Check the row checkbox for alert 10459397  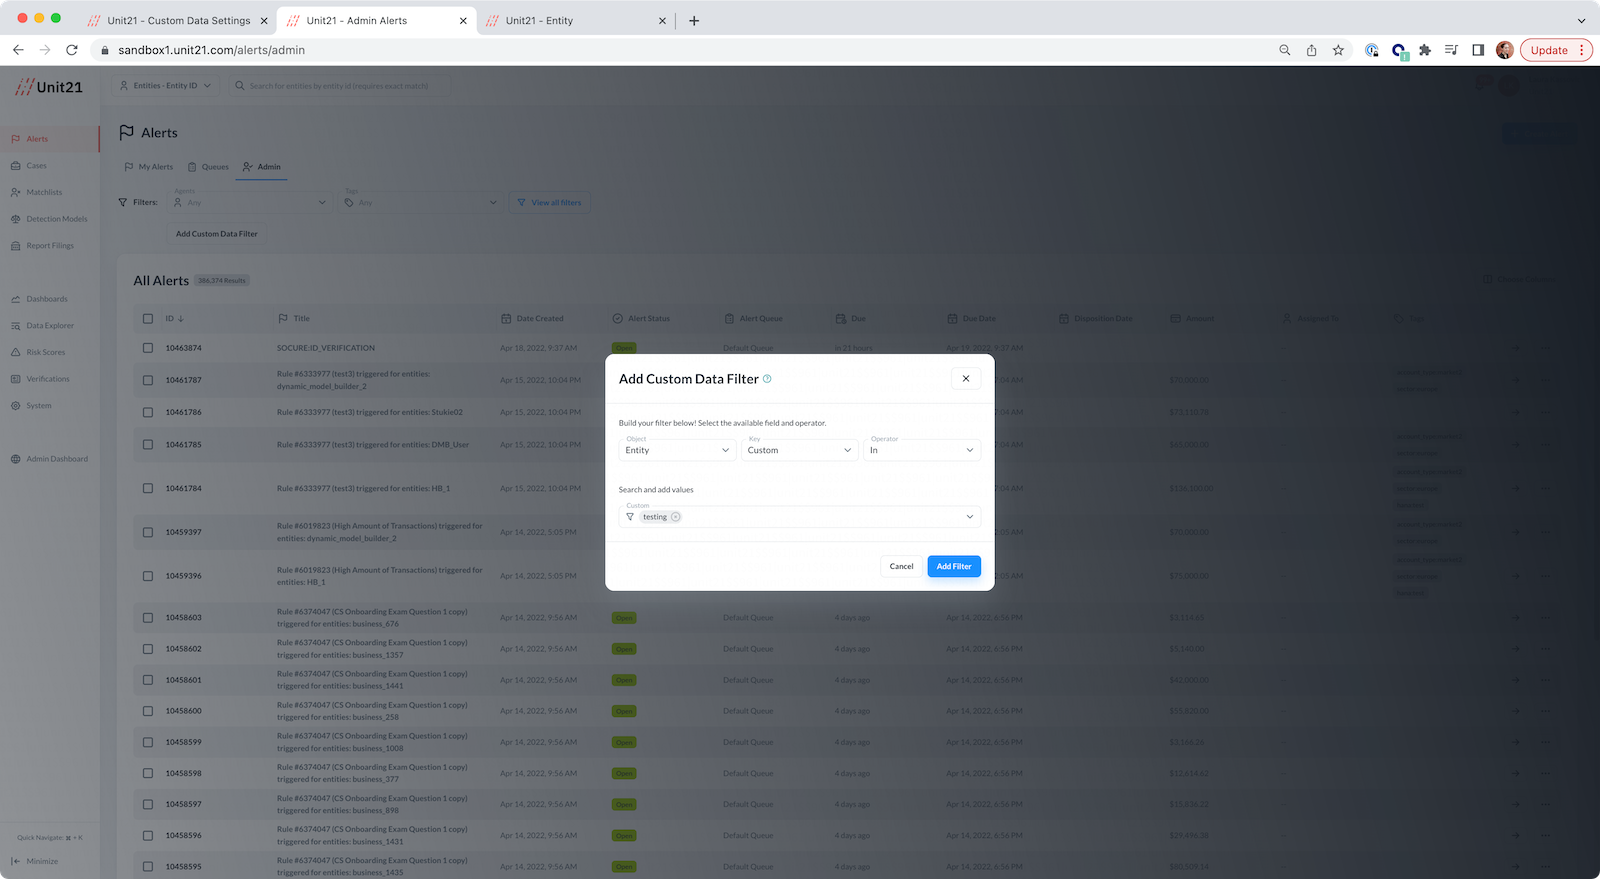pyautogui.click(x=148, y=532)
